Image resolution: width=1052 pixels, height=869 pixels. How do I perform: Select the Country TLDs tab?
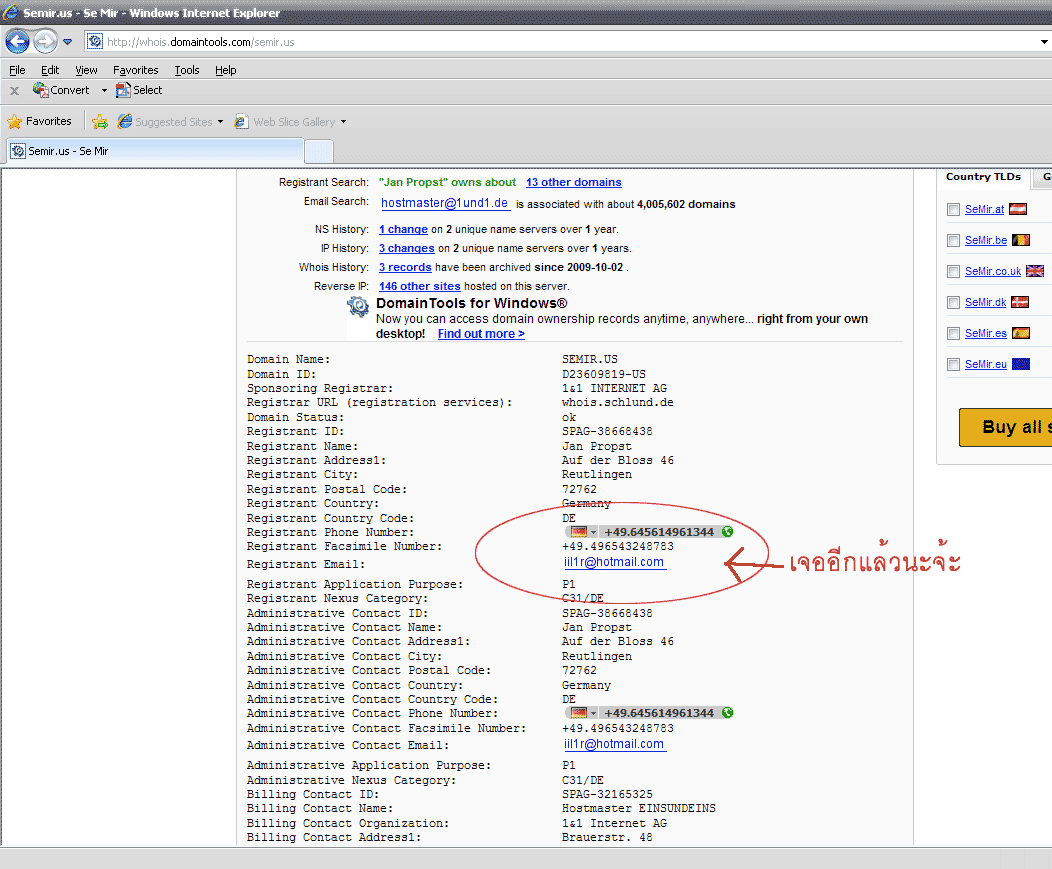[x=984, y=176]
